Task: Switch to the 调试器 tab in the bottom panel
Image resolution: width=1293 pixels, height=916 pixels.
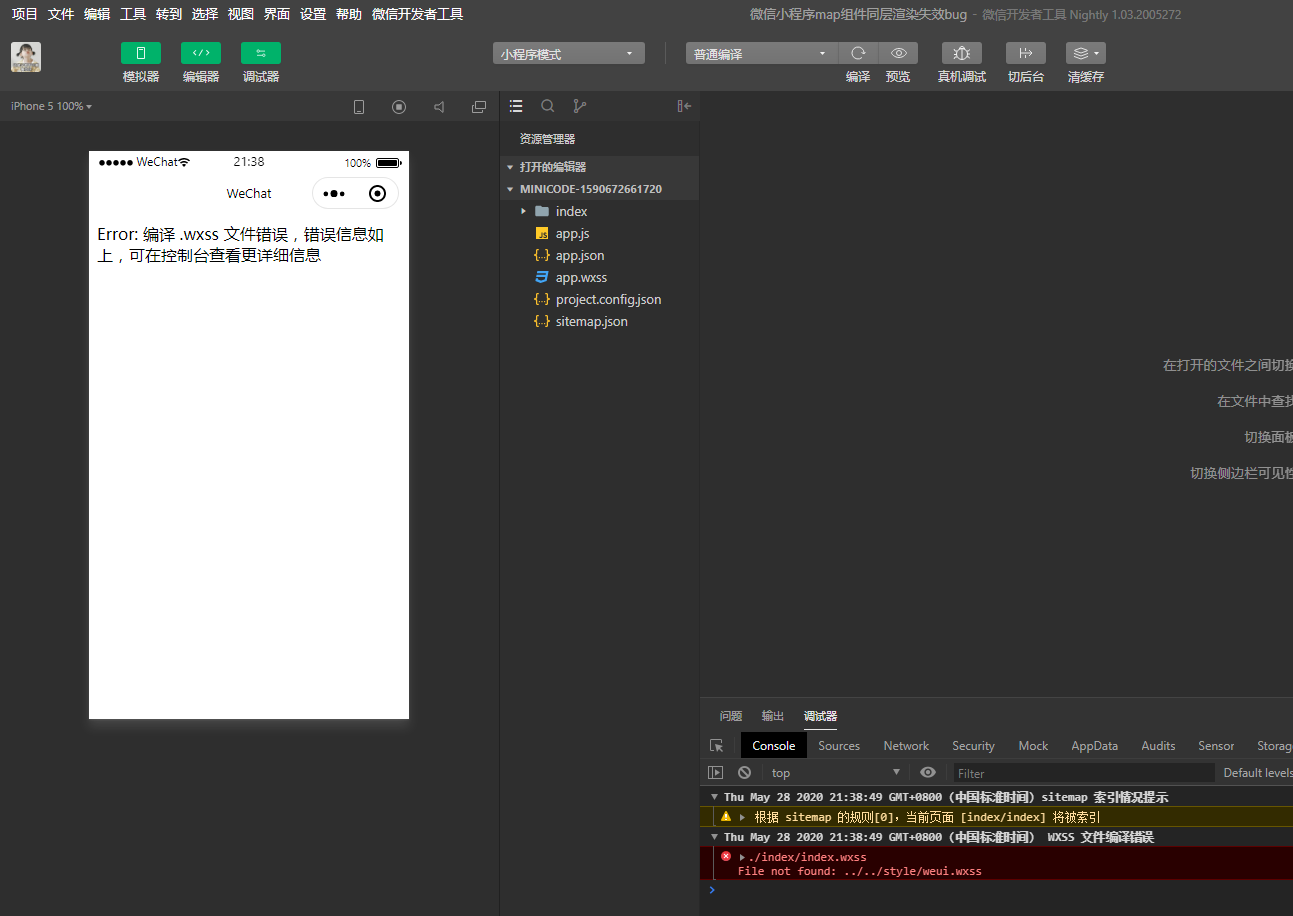Action: [820, 716]
